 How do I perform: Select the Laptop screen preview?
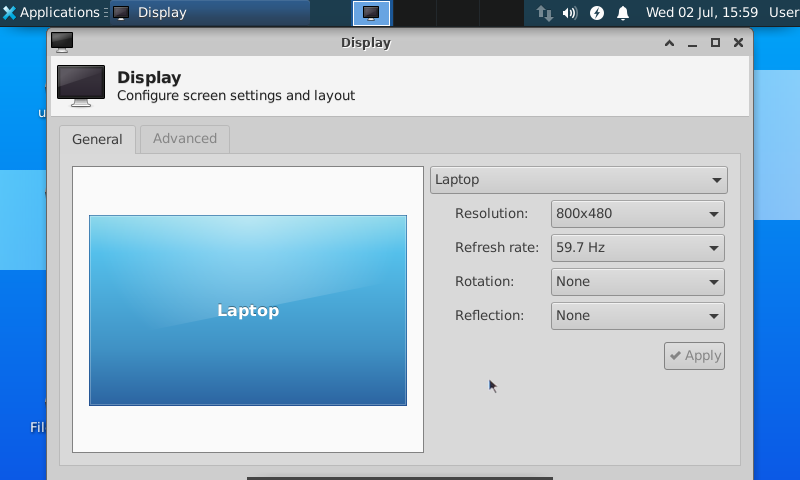[x=248, y=310]
